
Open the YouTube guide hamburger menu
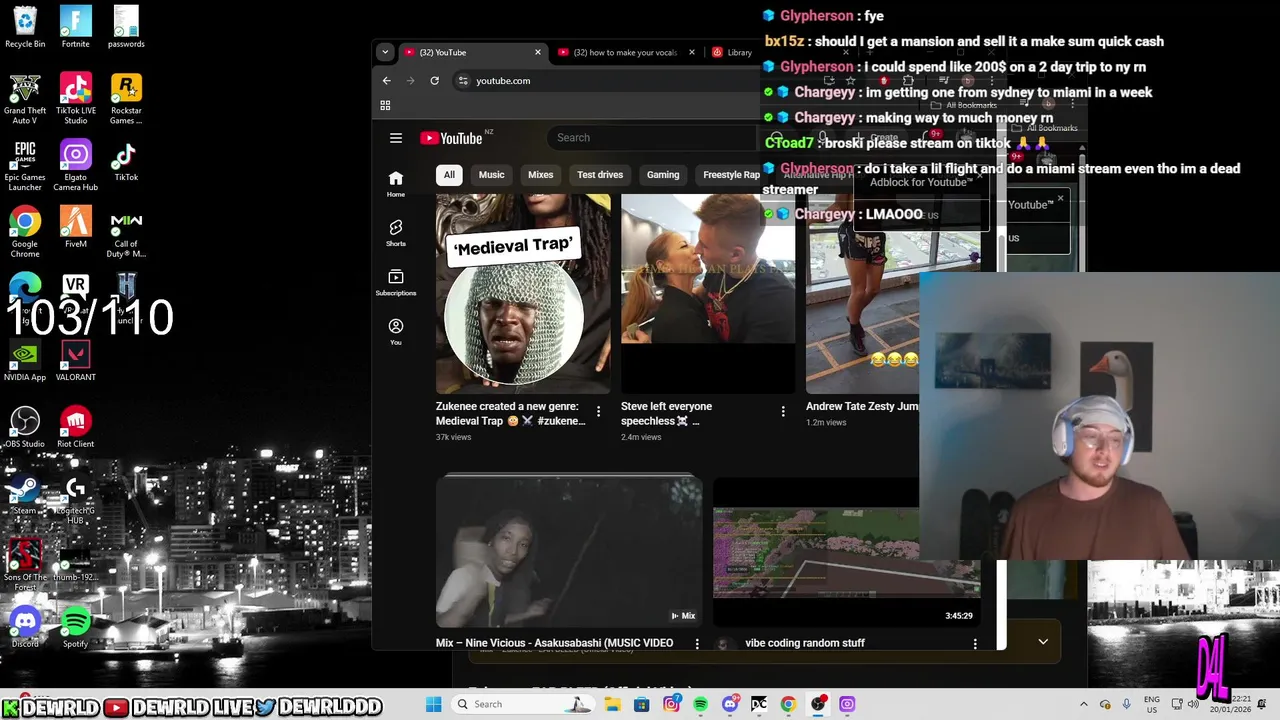point(396,138)
